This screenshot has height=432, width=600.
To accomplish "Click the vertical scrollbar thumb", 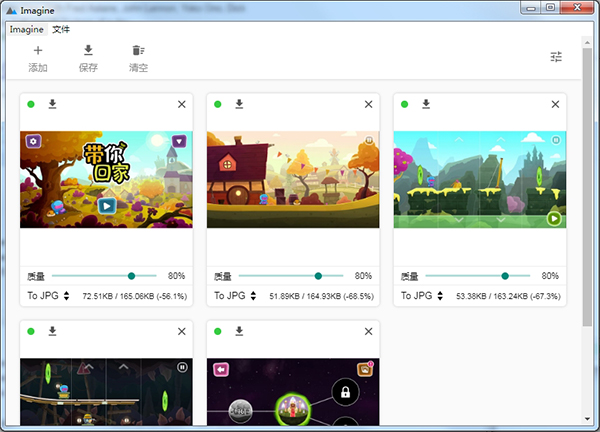I will point(587,187).
